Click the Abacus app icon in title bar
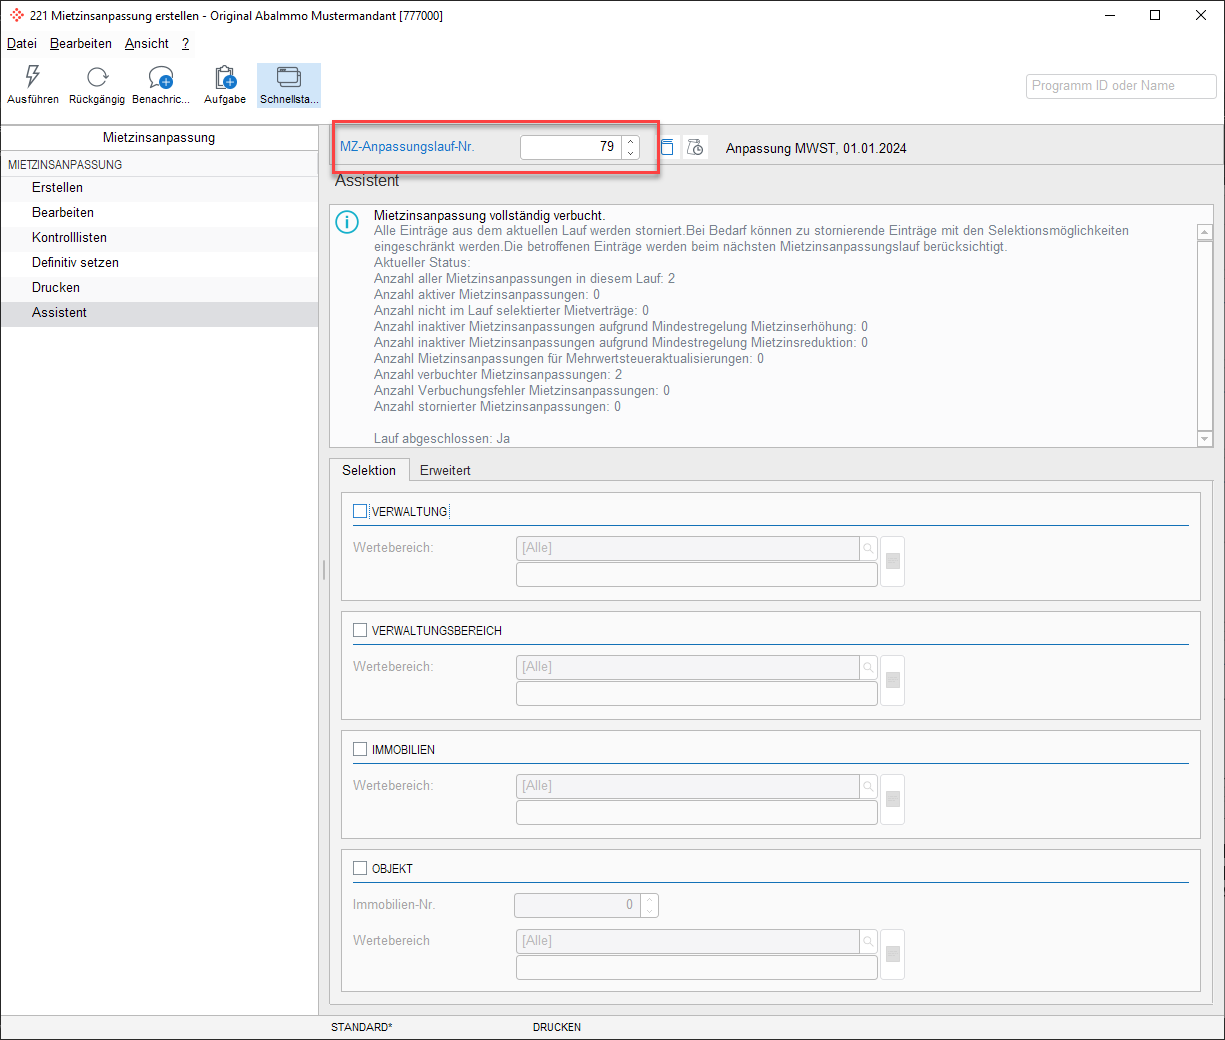 pyautogui.click(x=17, y=16)
